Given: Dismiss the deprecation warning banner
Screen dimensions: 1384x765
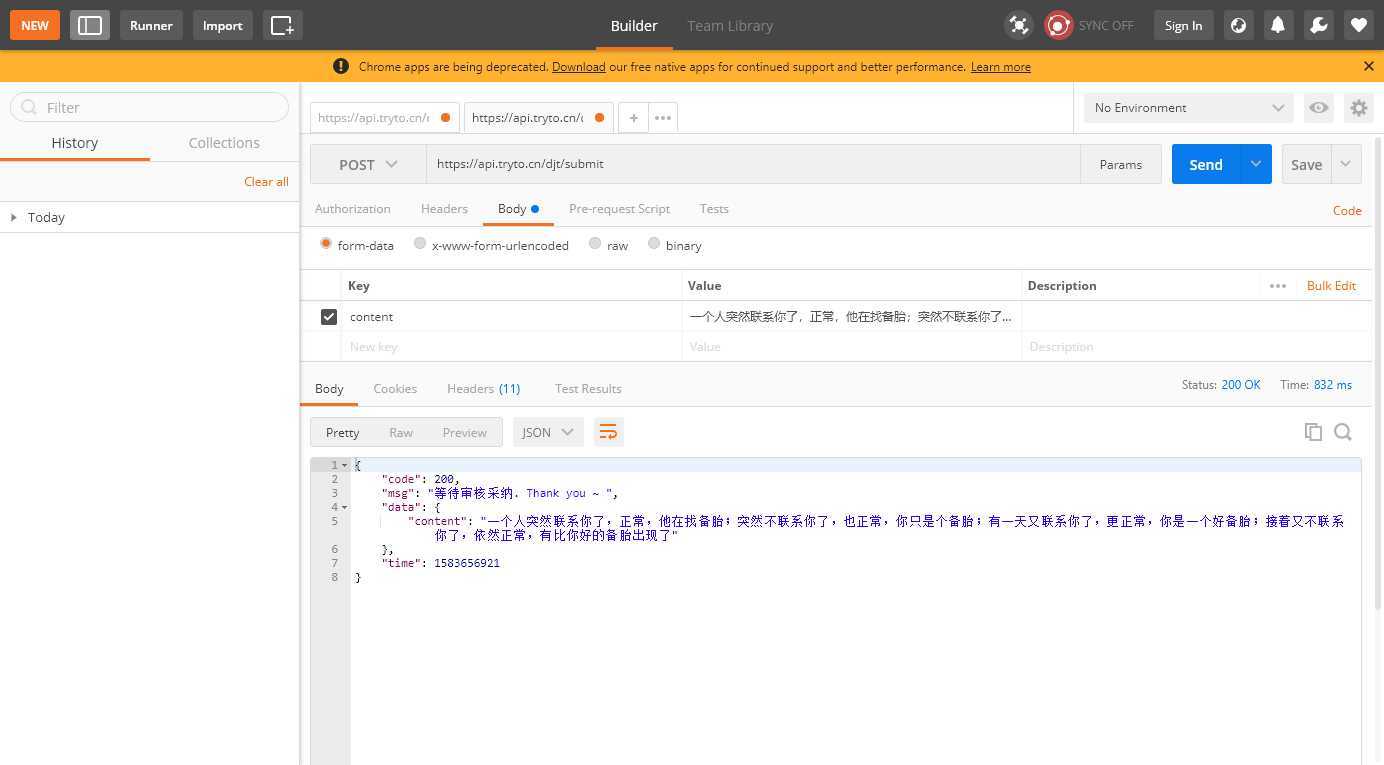Looking at the screenshot, I should (1369, 66).
